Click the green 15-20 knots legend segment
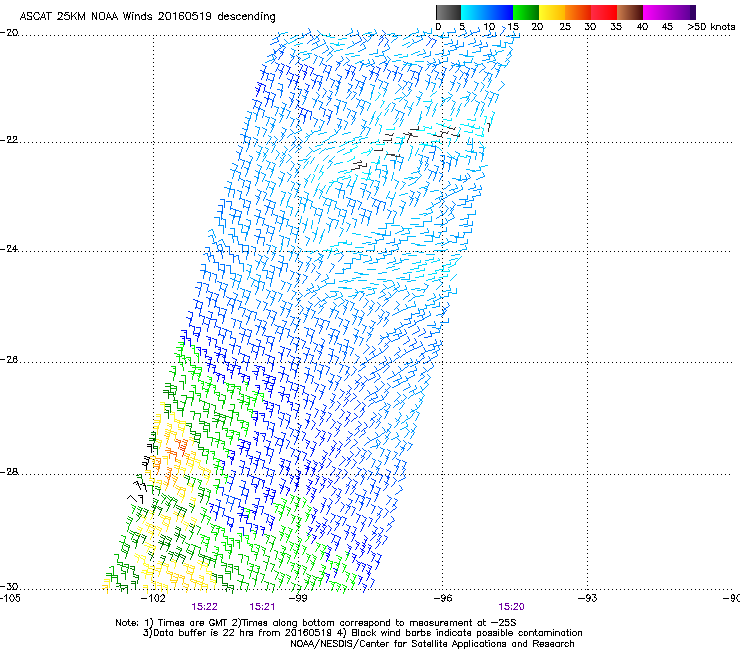 (x=526, y=12)
